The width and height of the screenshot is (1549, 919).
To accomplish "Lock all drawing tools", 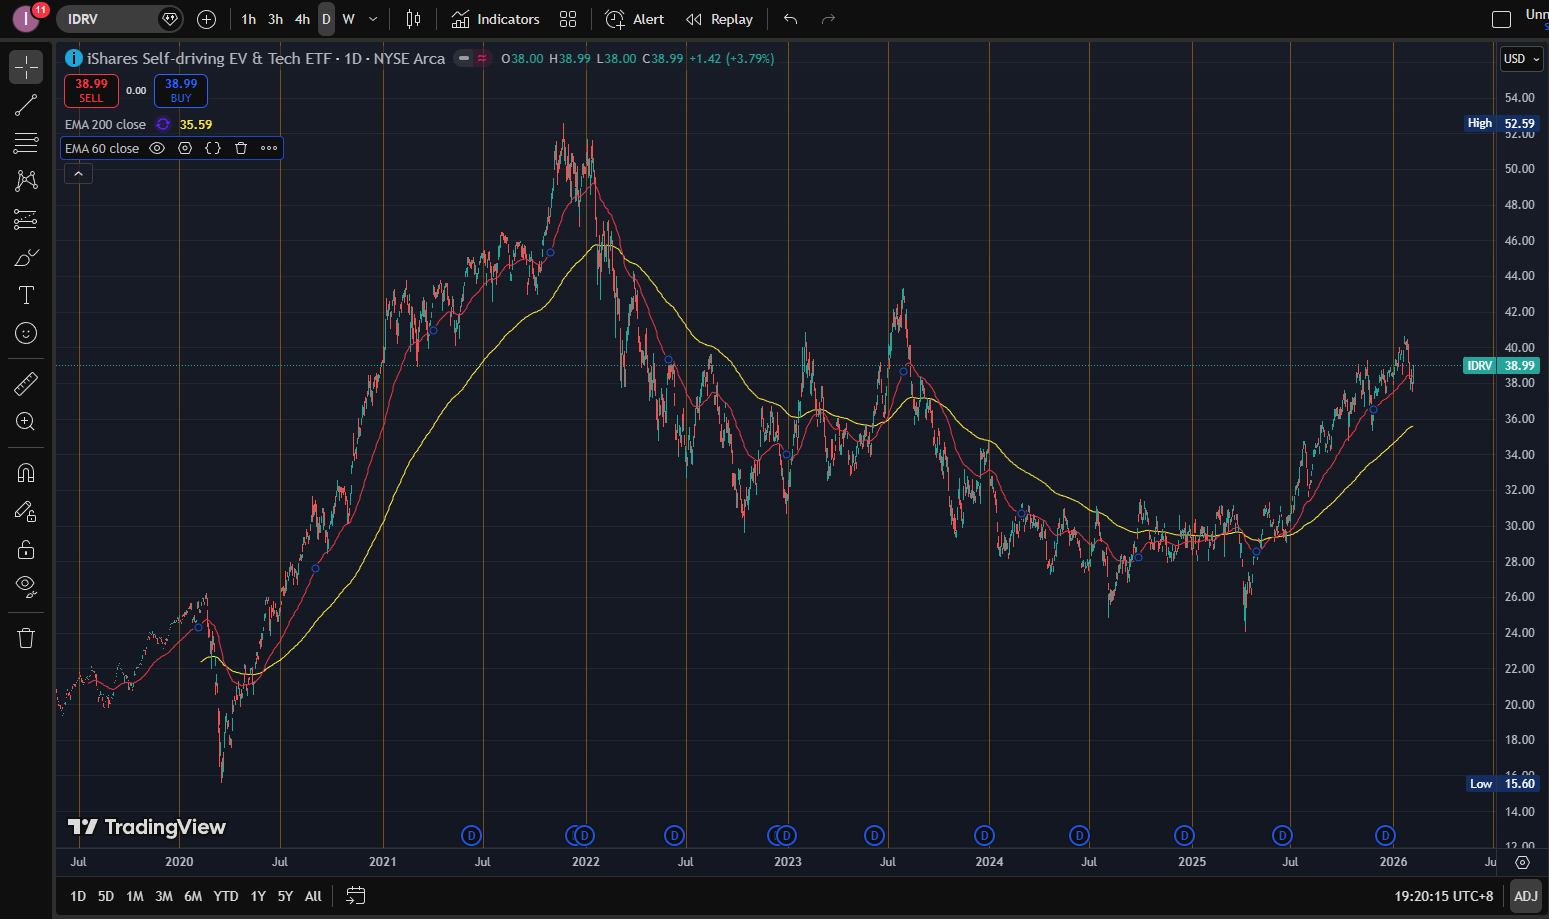I will [x=26, y=549].
